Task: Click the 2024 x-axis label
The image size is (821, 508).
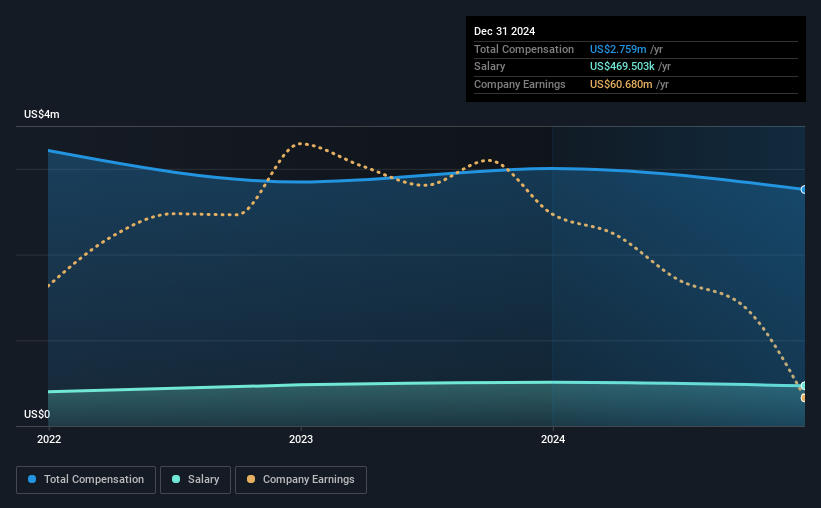Action: pyautogui.click(x=553, y=439)
